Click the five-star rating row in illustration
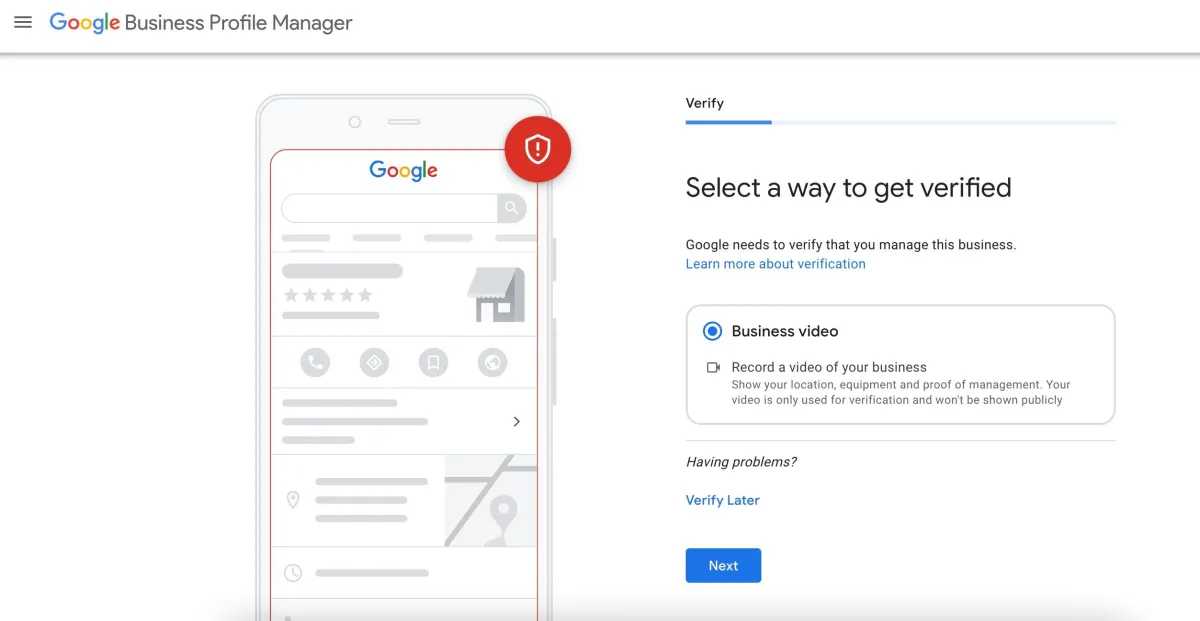This screenshot has width=1200, height=621. pyautogui.click(x=328, y=295)
